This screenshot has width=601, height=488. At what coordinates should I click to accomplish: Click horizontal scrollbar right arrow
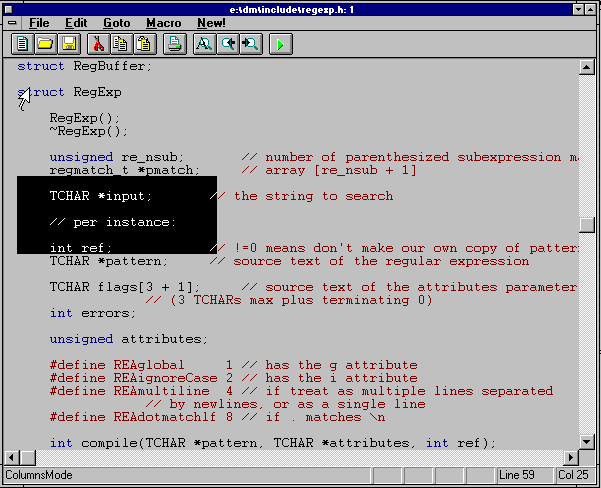coord(571,457)
